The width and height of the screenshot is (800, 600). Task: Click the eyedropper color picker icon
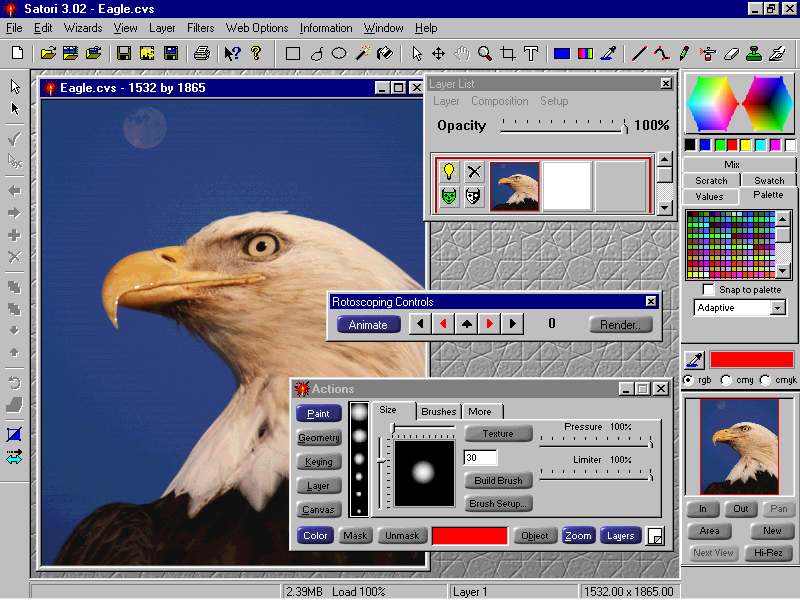tap(693, 360)
